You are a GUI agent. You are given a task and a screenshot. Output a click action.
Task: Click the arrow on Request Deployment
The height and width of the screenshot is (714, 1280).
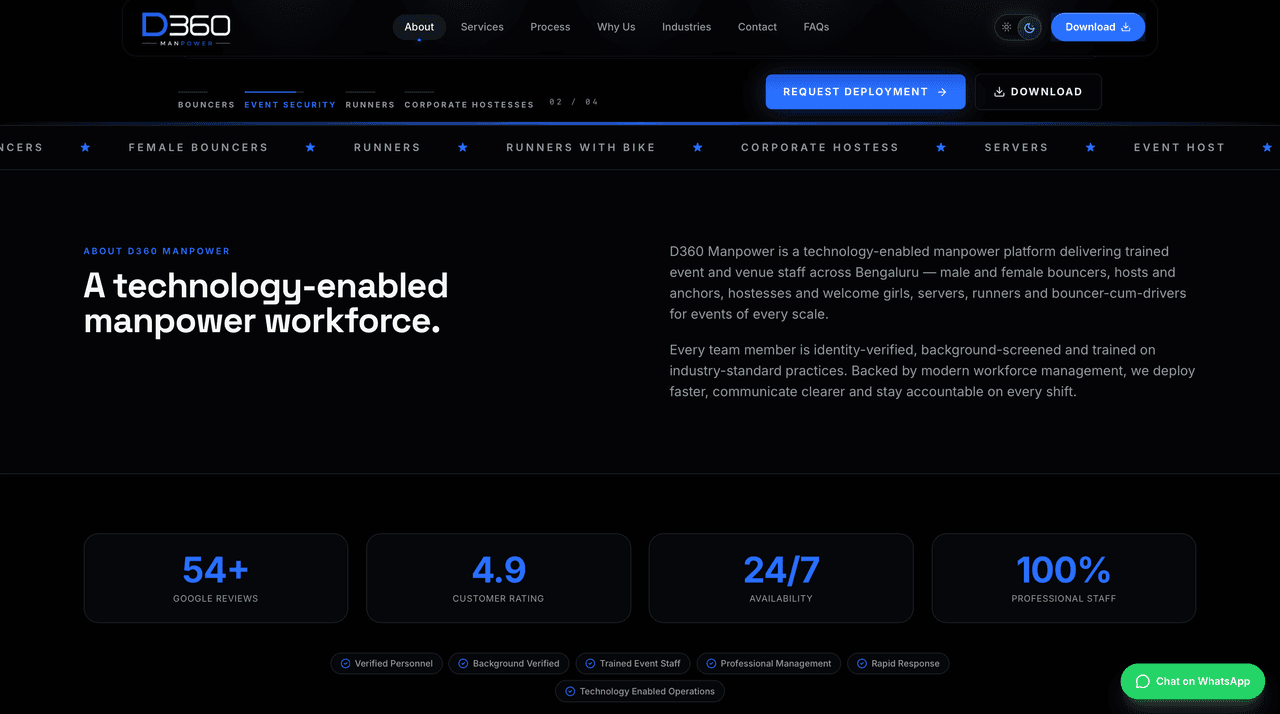click(x=942, y=92)
